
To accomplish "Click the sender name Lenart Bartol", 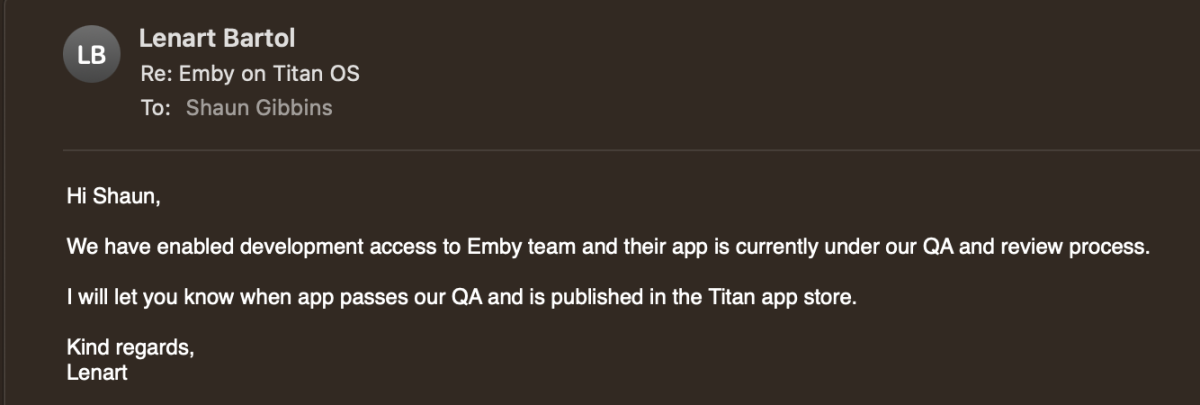I will coord(217,38).
